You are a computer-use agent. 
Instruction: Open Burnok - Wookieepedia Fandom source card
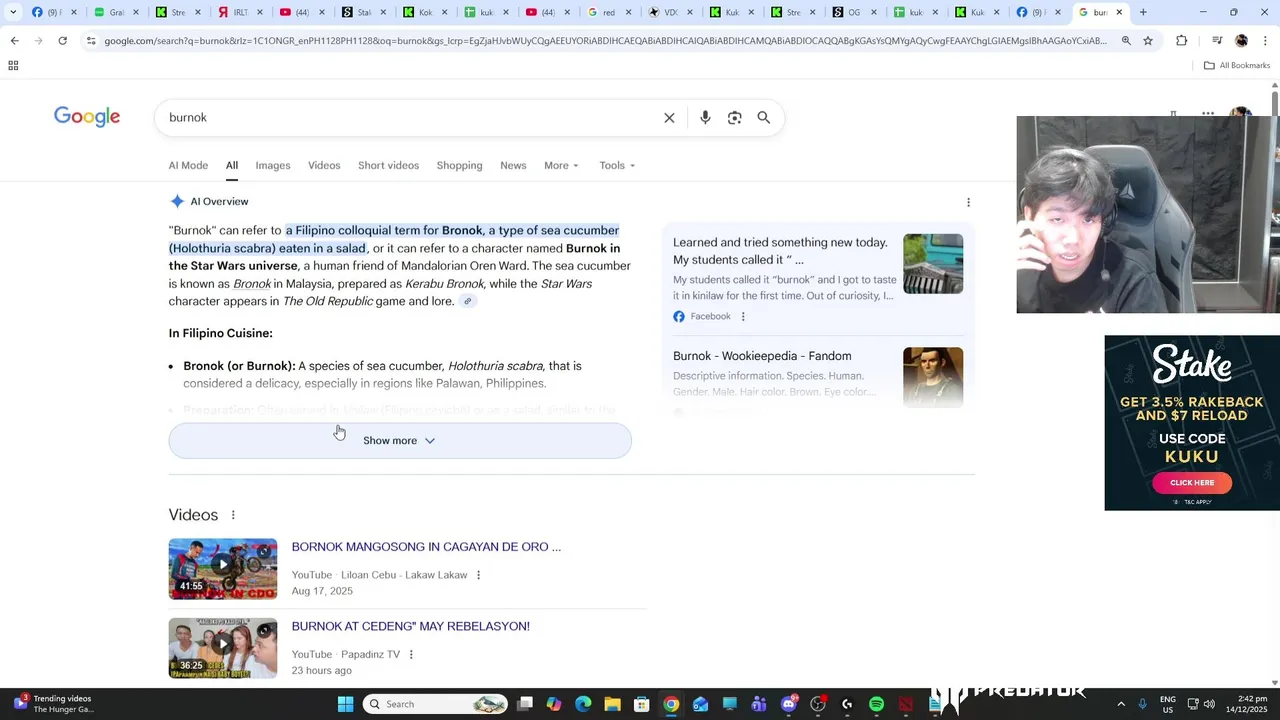[x=762, y=356]
